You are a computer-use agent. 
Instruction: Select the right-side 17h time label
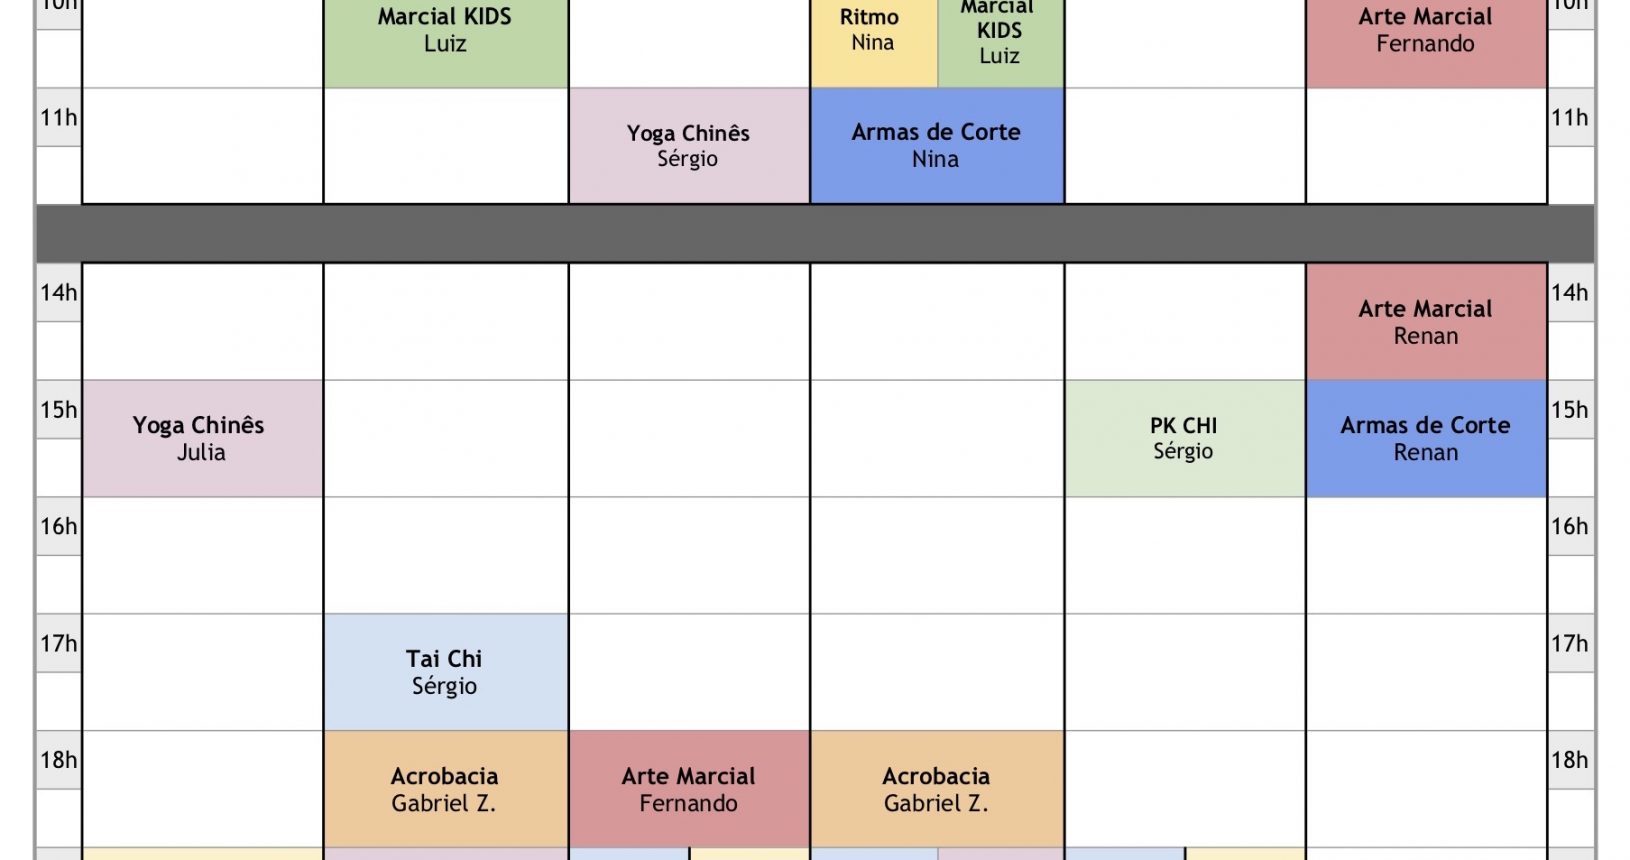click(x=1570, y=643)
